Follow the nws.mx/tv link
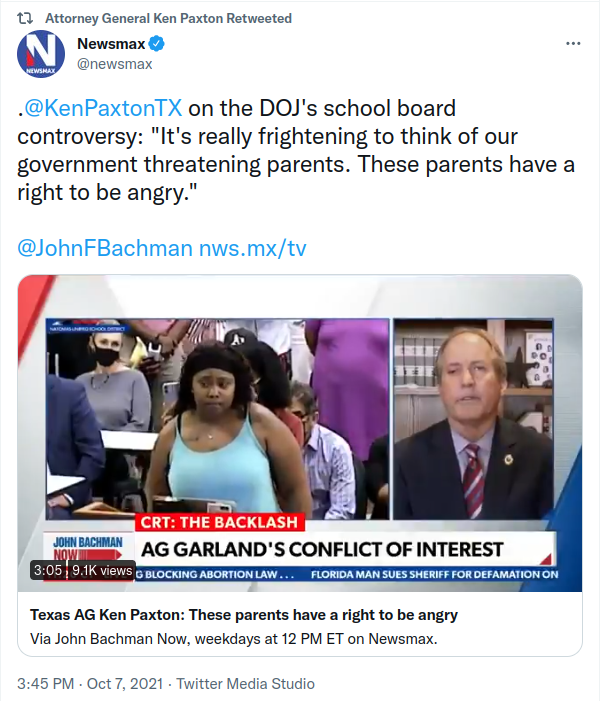This screenshot has height=701, width=602. [253, 248]
